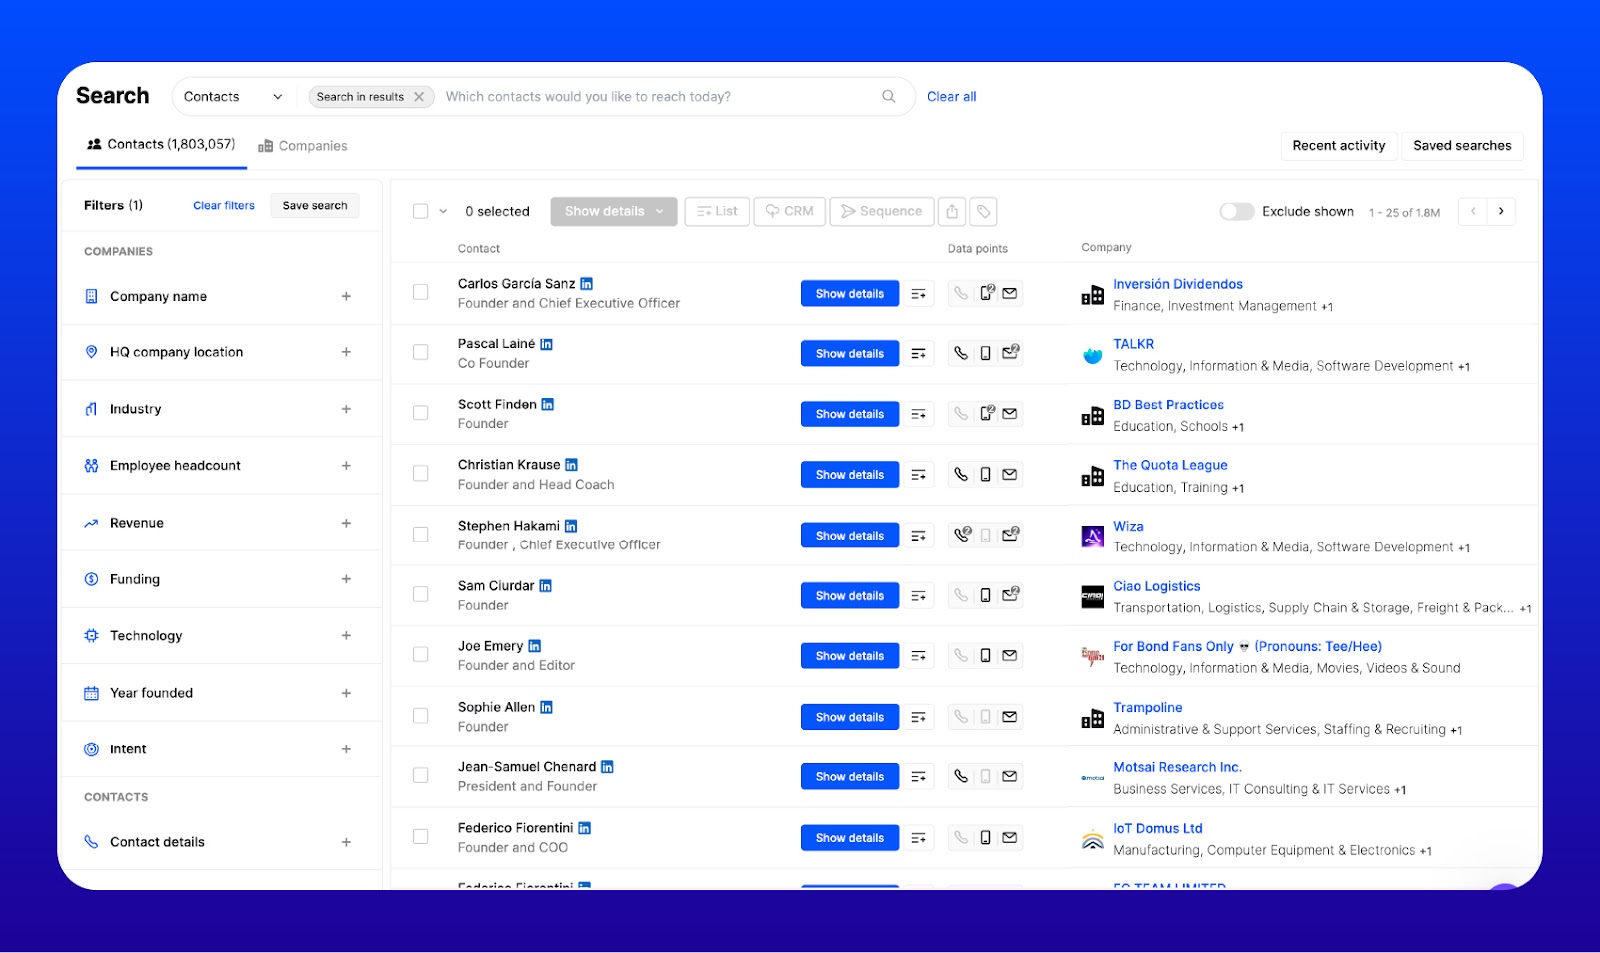Expand the Contact details filter
This screenshot has height=953, width=1600.
coord(346,842)
